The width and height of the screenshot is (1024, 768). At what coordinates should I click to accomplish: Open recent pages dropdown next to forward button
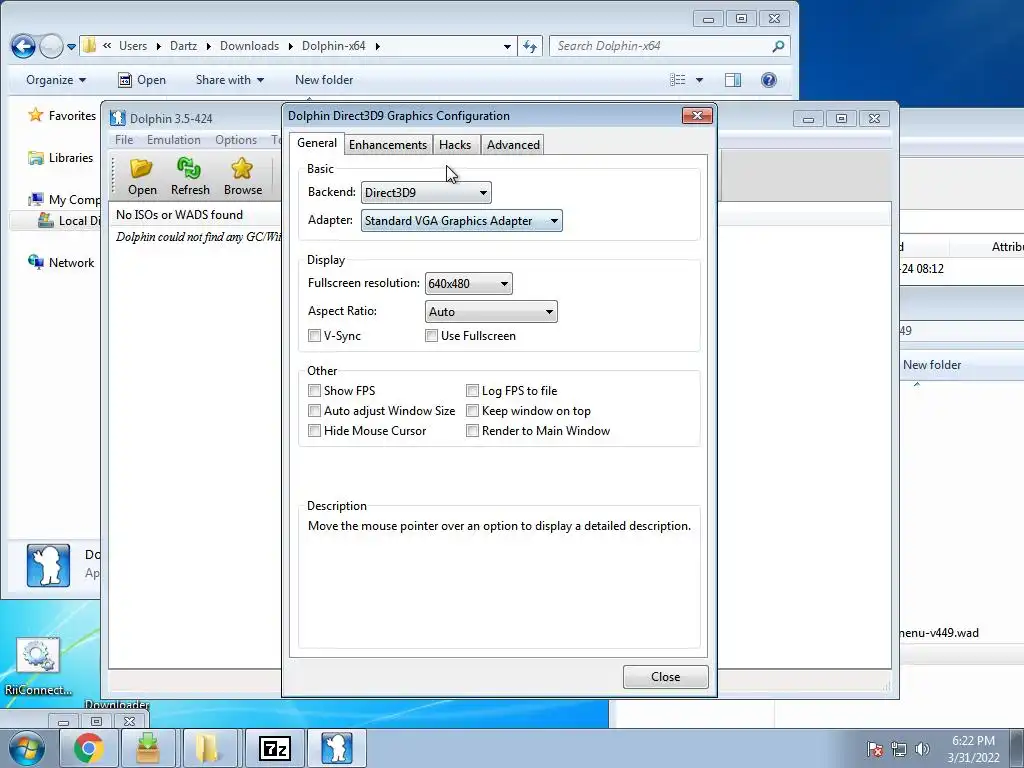click(71, 46)
